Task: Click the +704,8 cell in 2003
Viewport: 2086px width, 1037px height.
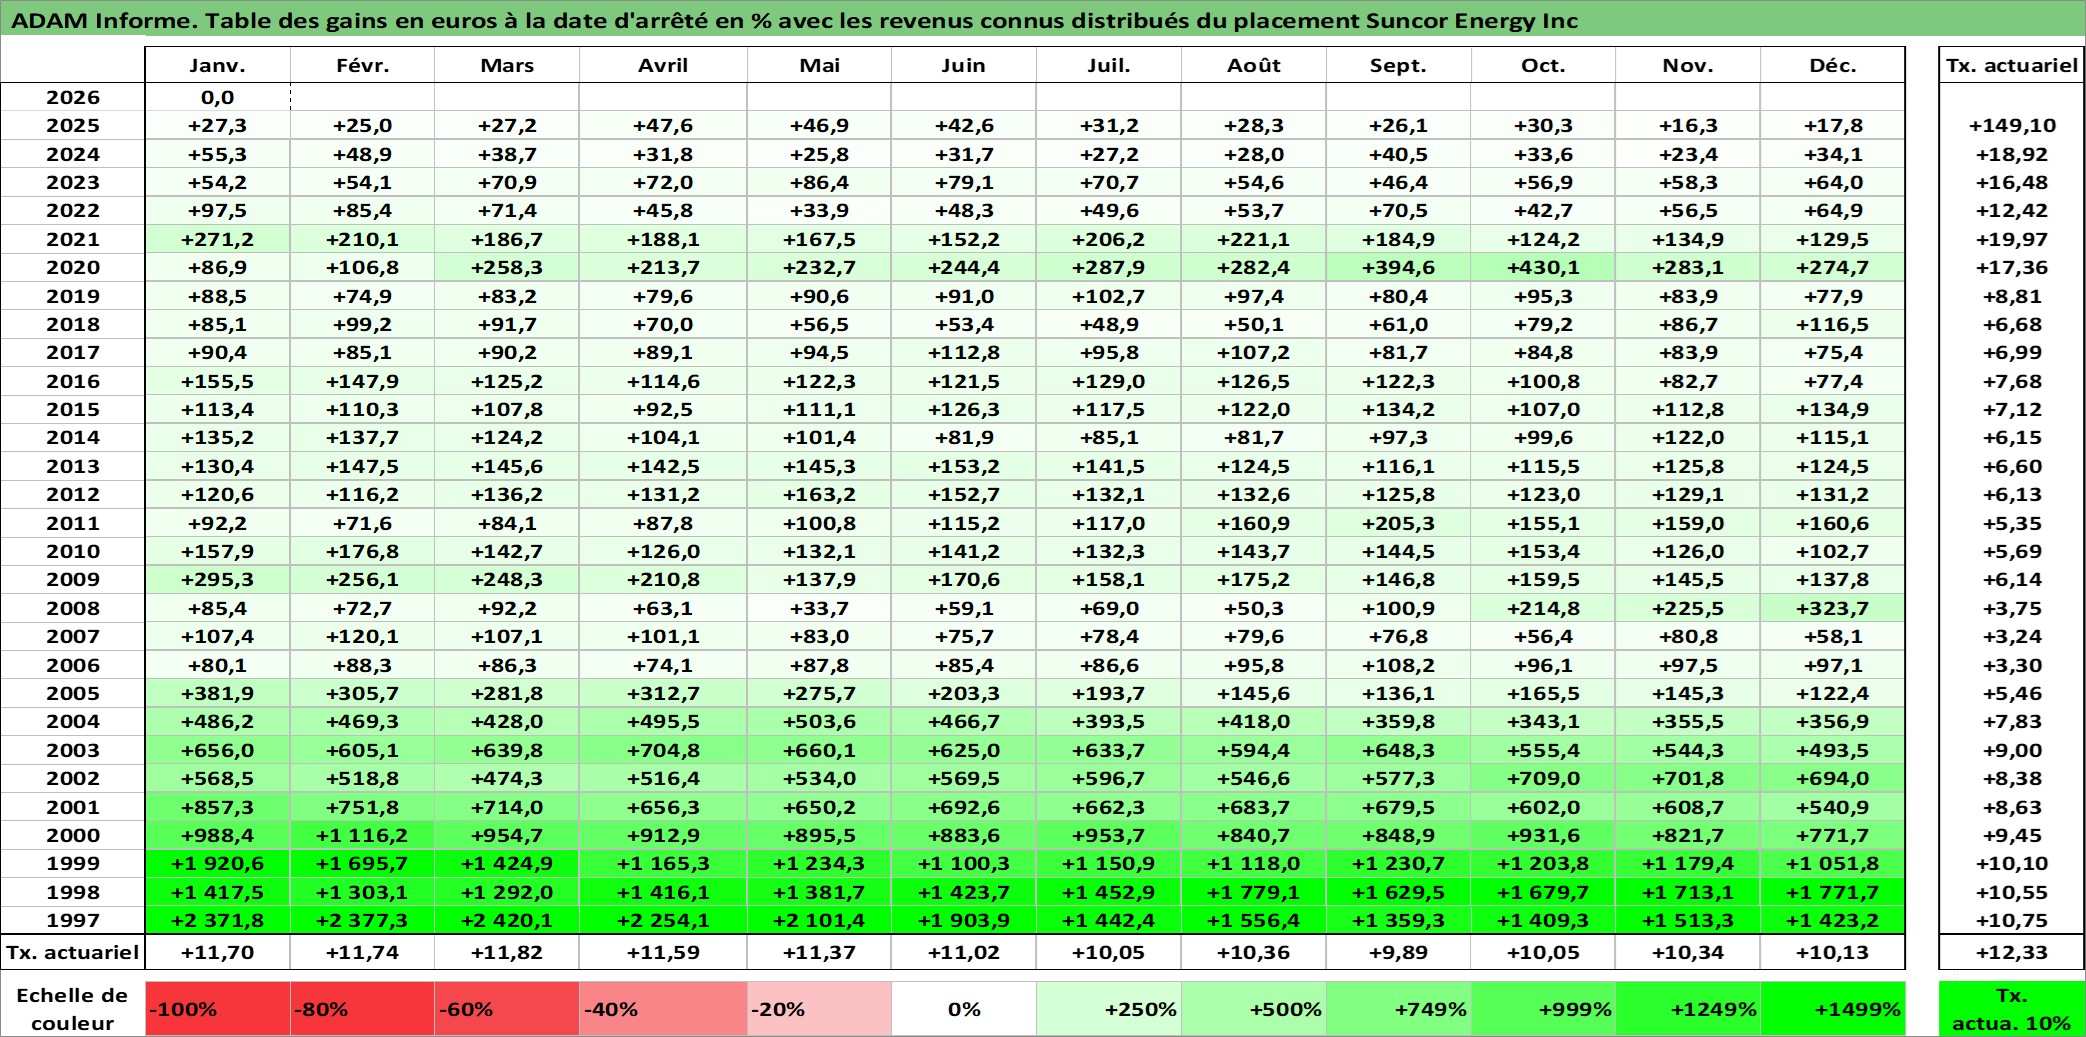Action: pos(663,750)
